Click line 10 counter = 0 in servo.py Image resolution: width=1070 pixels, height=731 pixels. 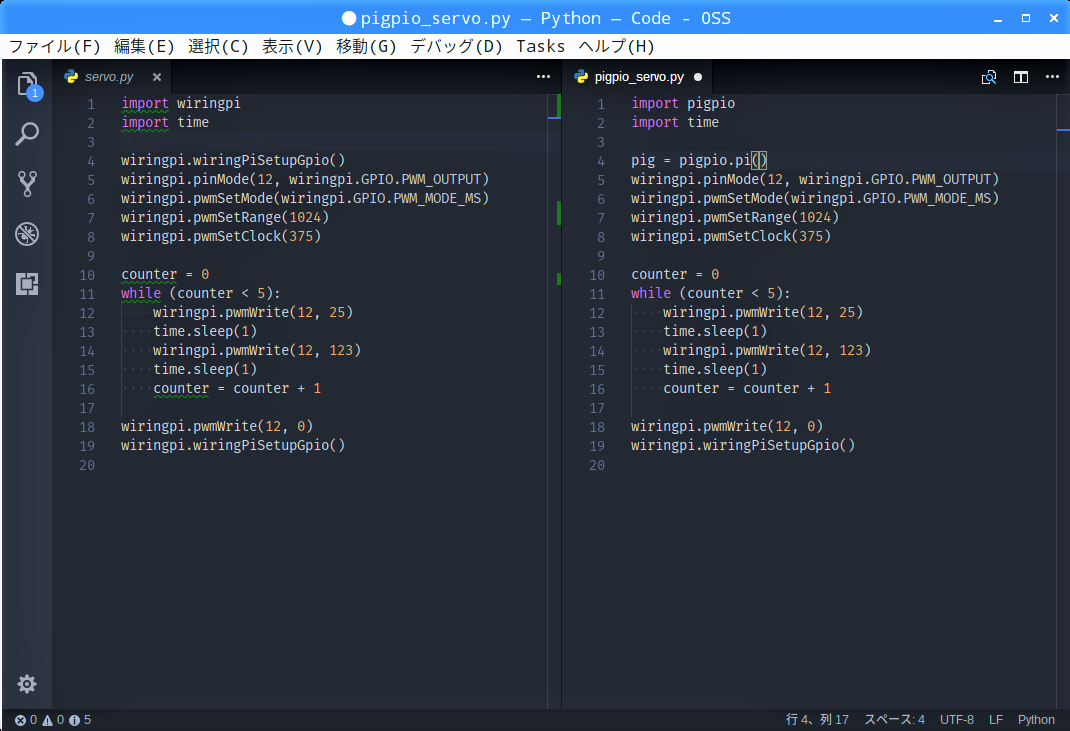pyautogui.click(x=165, y=274)
